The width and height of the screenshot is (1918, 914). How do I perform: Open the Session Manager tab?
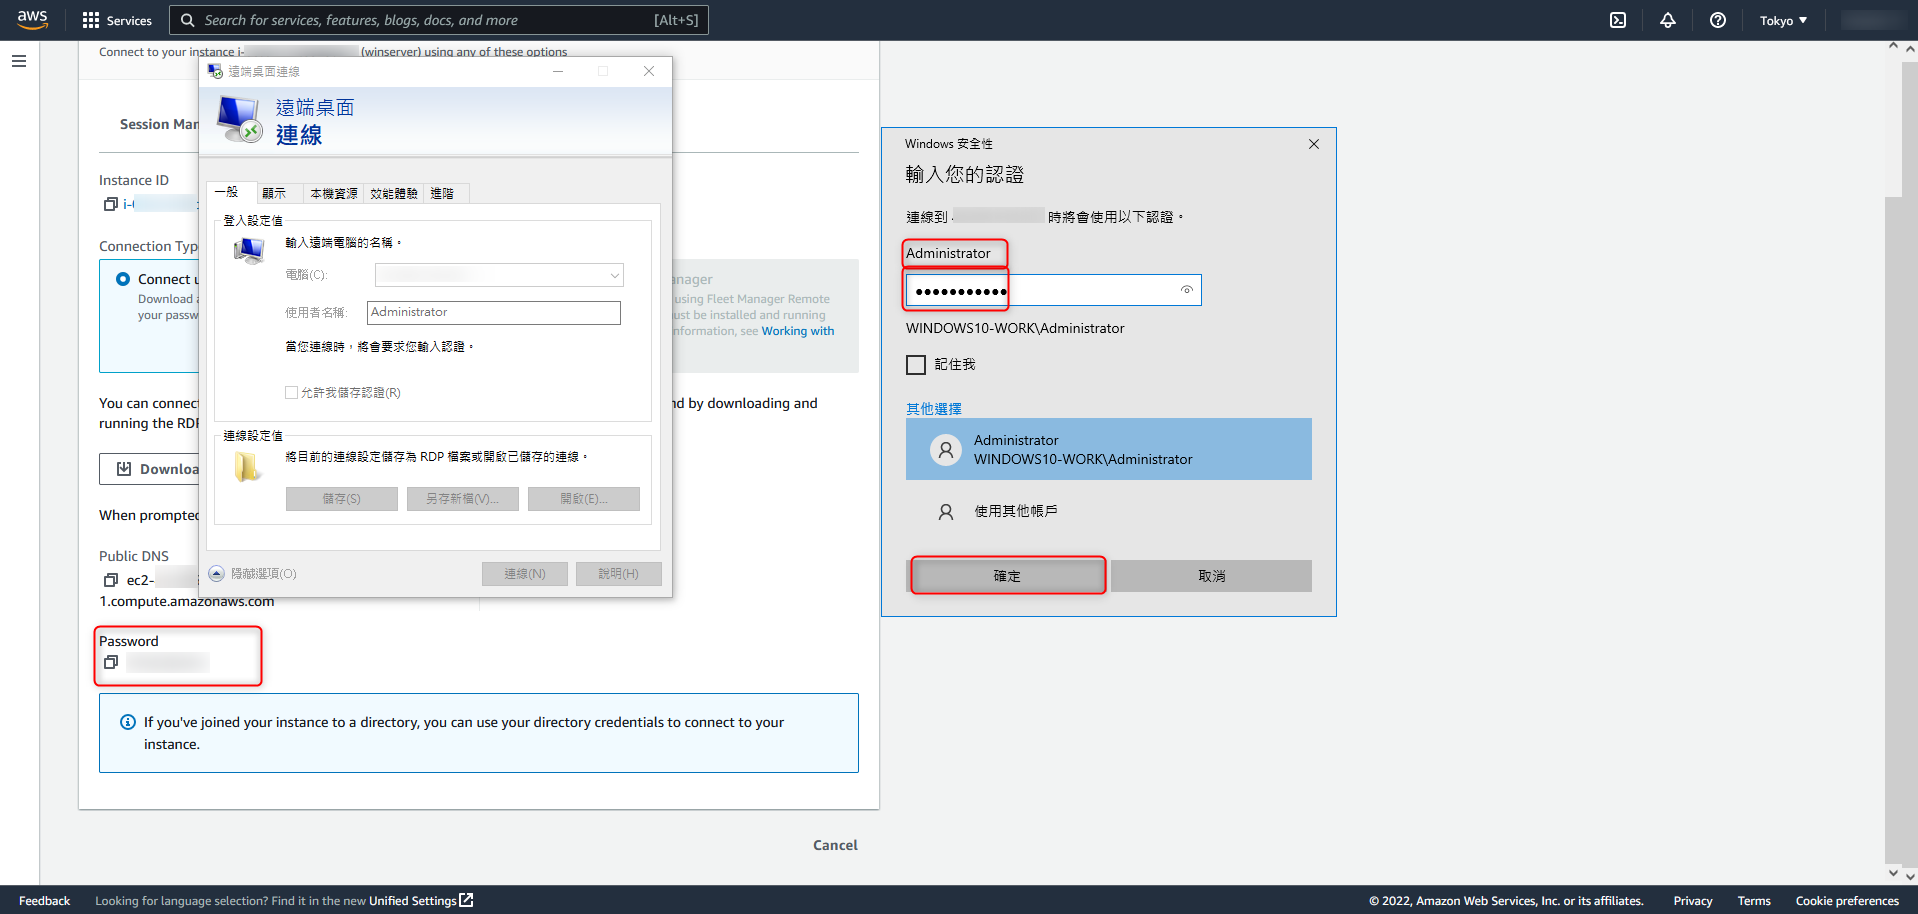click(158, 124)
